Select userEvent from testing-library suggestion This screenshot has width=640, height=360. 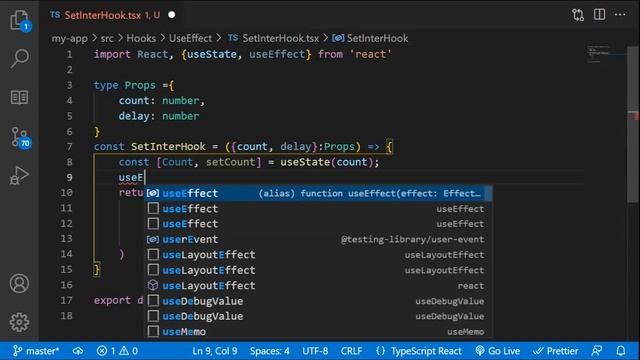pyautogui.click(x=318, y=239)
